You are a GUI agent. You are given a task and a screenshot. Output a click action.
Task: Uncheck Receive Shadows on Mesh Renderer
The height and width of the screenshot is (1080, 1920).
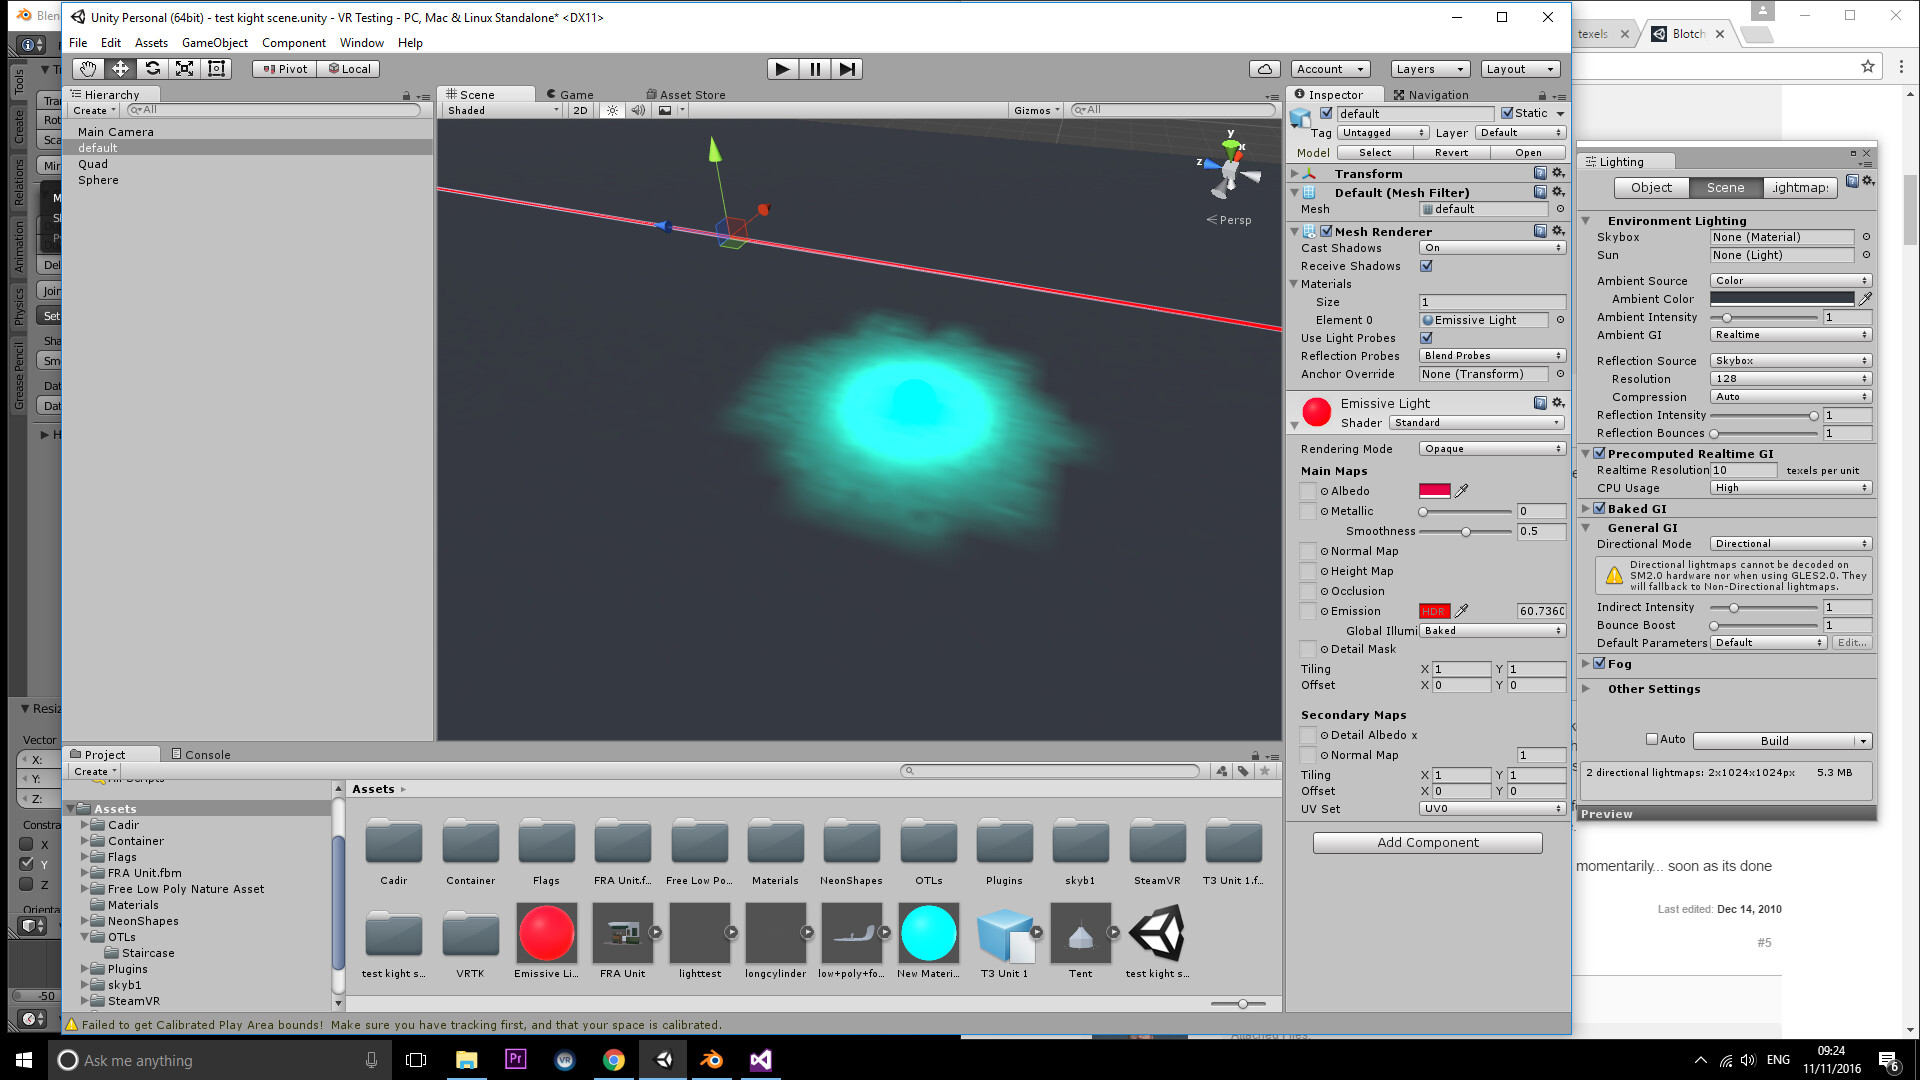tap(1426, 266)
